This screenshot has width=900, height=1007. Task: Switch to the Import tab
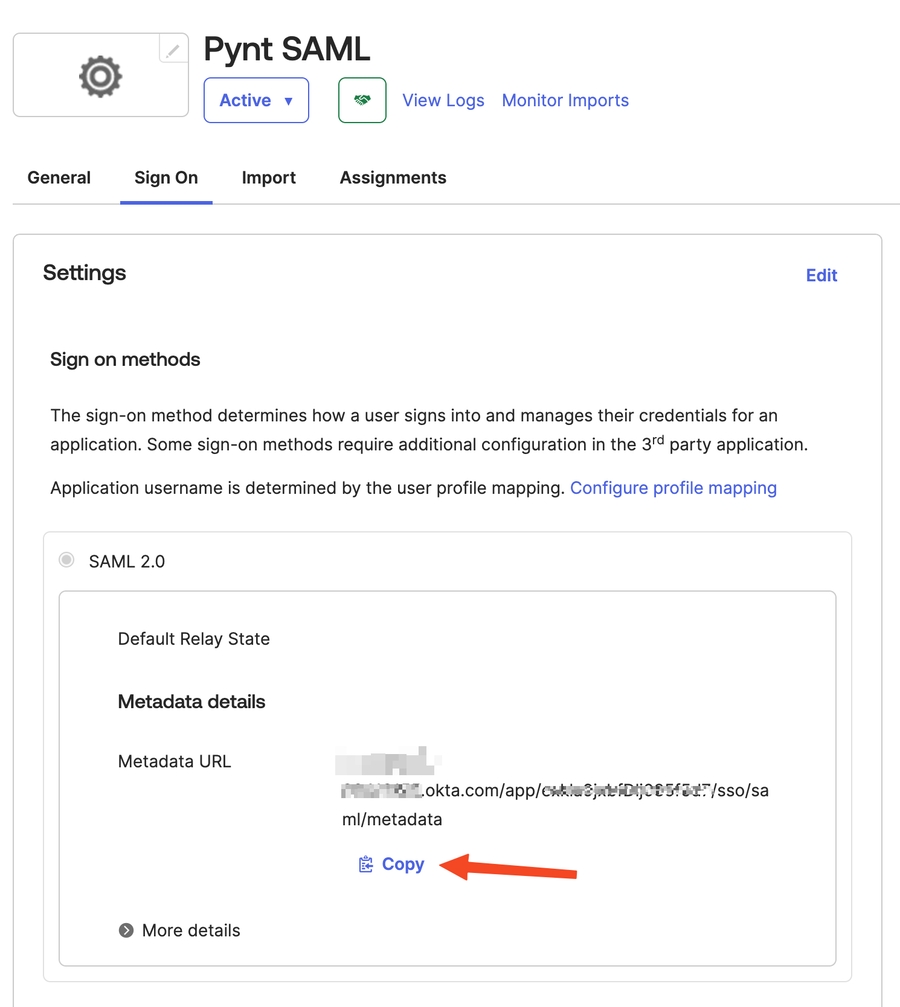click(269, 178)
